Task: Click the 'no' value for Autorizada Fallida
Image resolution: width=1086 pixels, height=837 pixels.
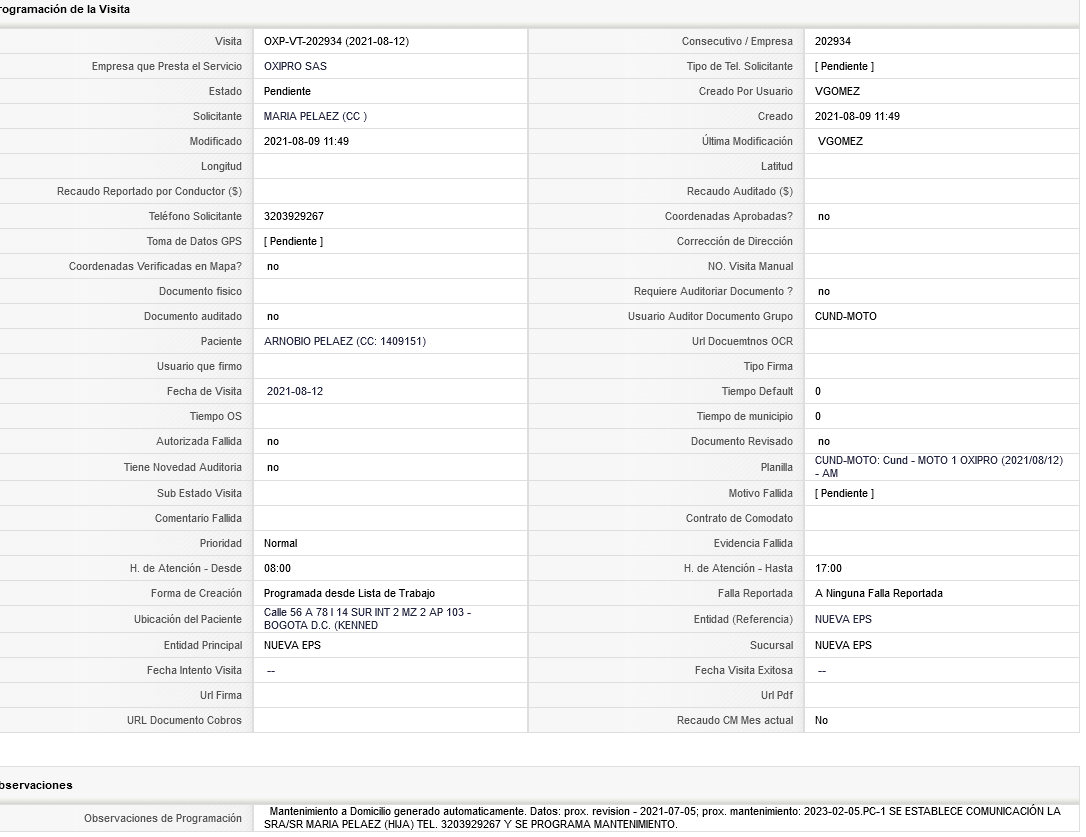Action: pos(273,441)
